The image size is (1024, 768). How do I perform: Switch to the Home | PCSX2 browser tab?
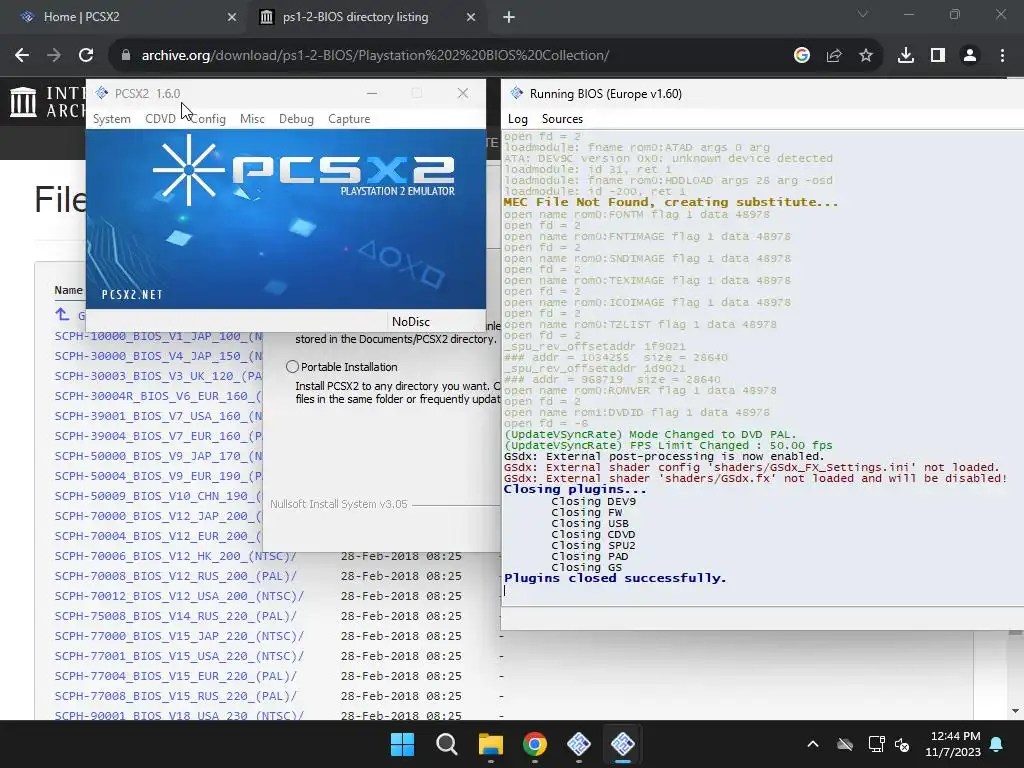pos(124,17)
